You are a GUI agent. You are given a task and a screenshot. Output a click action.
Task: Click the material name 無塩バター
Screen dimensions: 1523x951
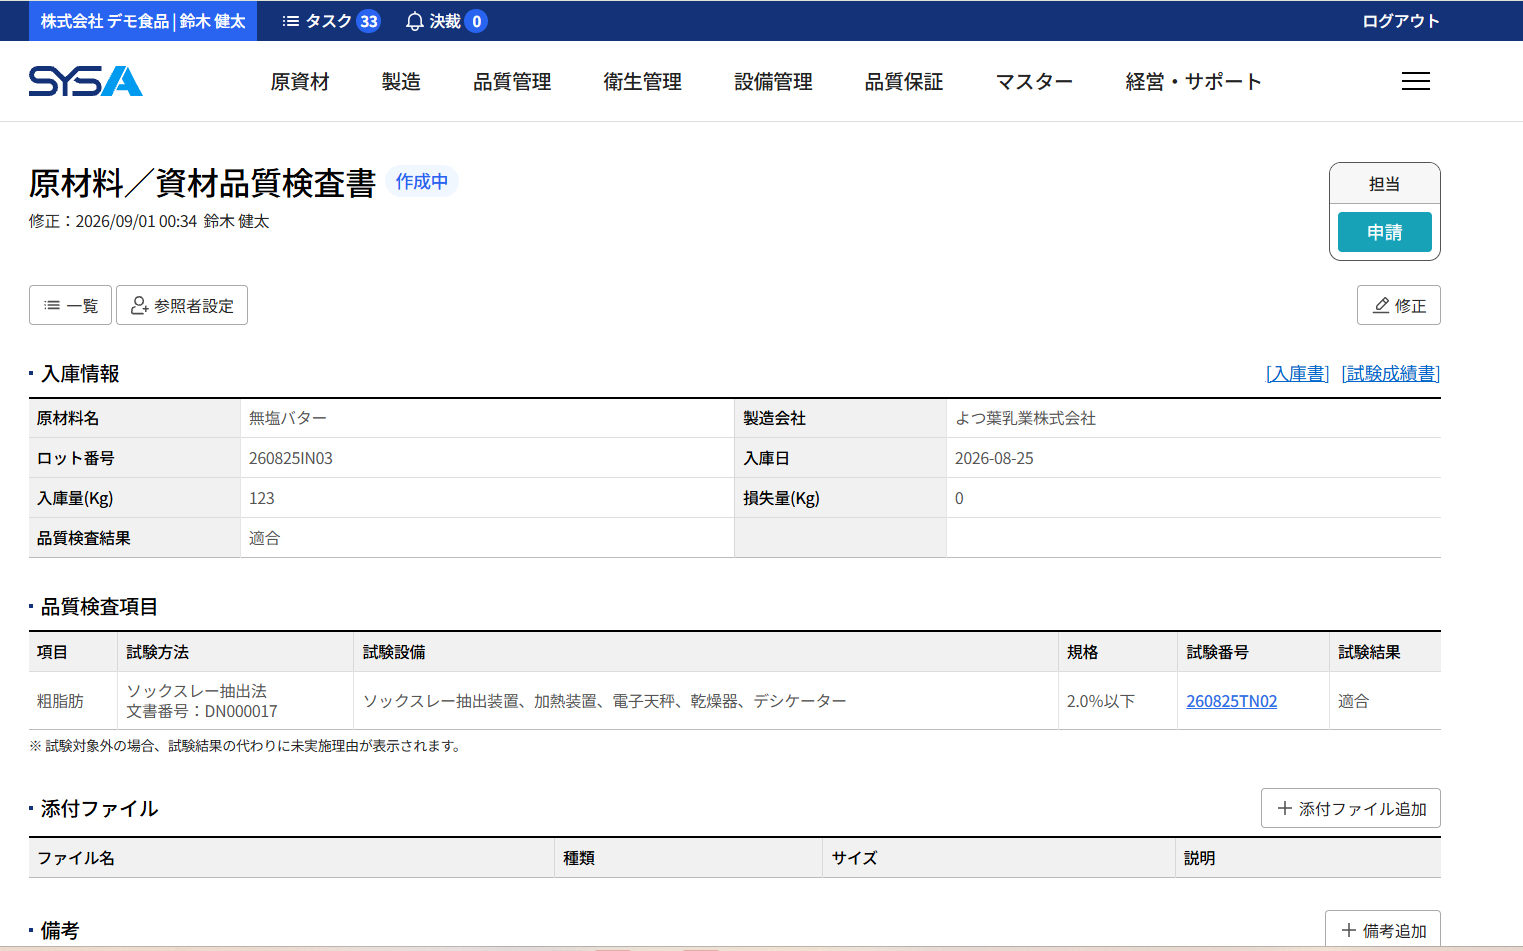click(x=288, y=418)
